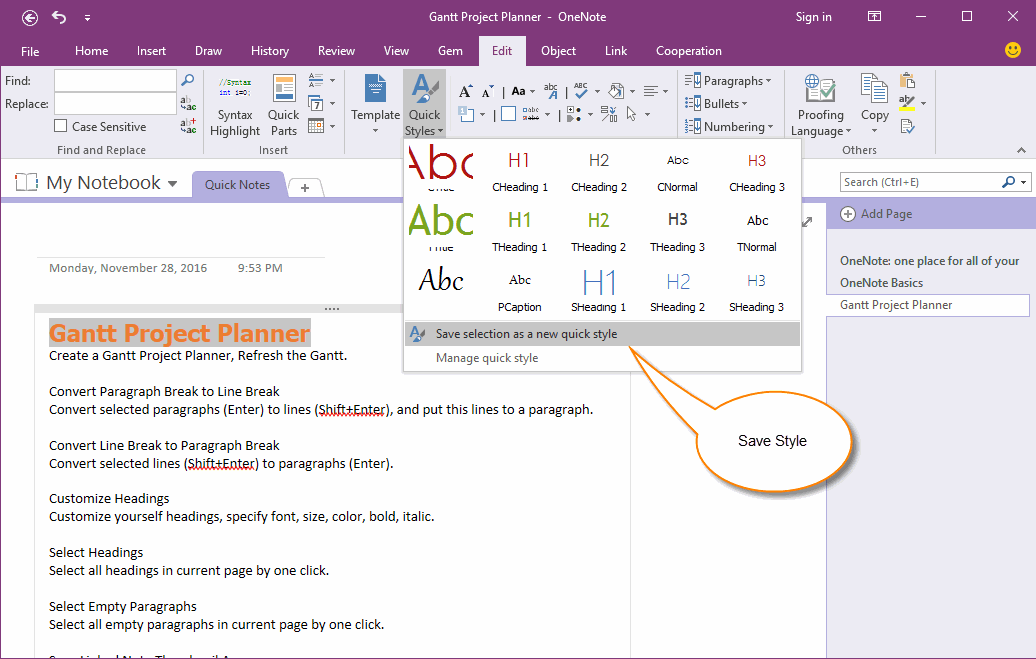This screenshot has height=659, width=1036.
Task: Open the Bullets dropdown
Action: tap(716, 103)
